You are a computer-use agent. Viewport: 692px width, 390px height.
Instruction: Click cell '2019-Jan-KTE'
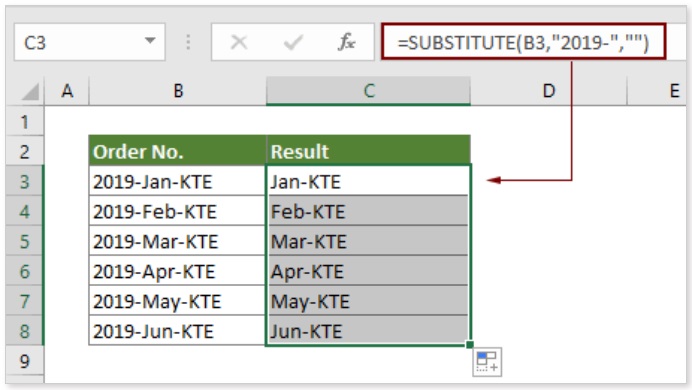(177, 181)
